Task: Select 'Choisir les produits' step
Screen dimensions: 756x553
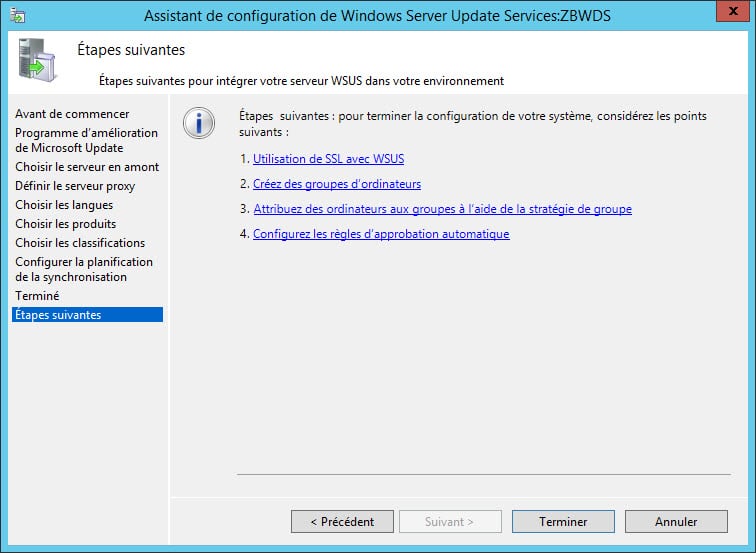Action: coord(66,224)
